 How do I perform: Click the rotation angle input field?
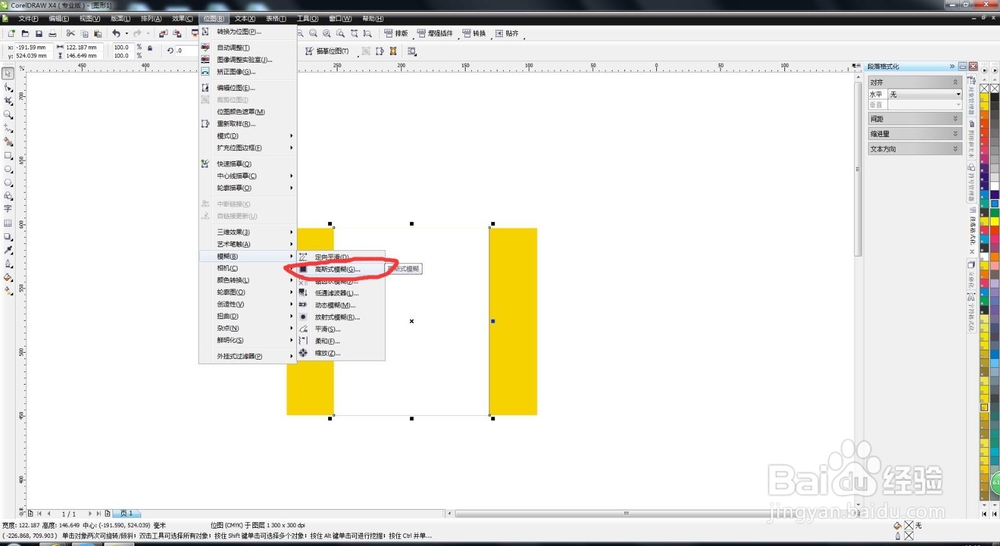click(186, 51)
